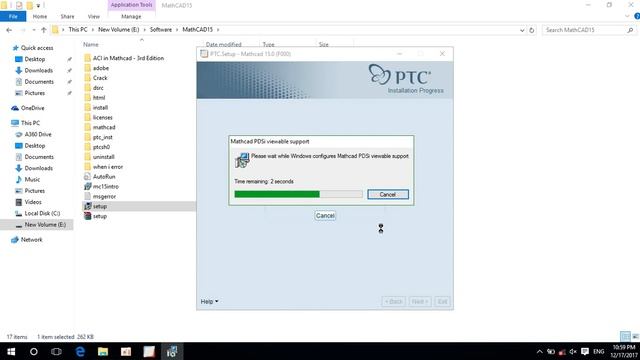Go up one folder level arrow
The image size is (640, 360).
(44, 30)
